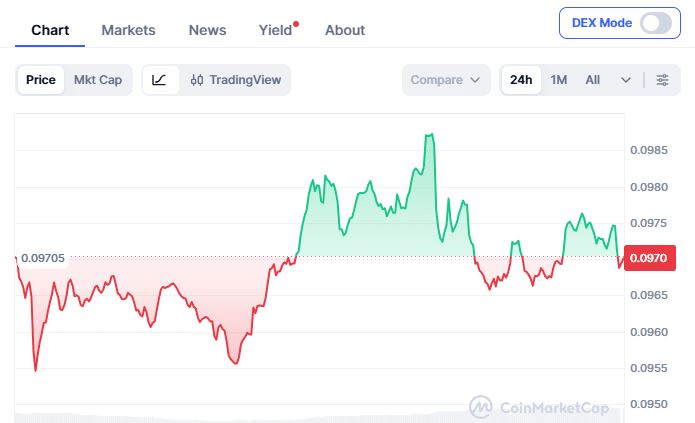The image size is (695, 423).
Task: Expand more time range options chevron
Action: pyautogui.click(x=625, y=80)
